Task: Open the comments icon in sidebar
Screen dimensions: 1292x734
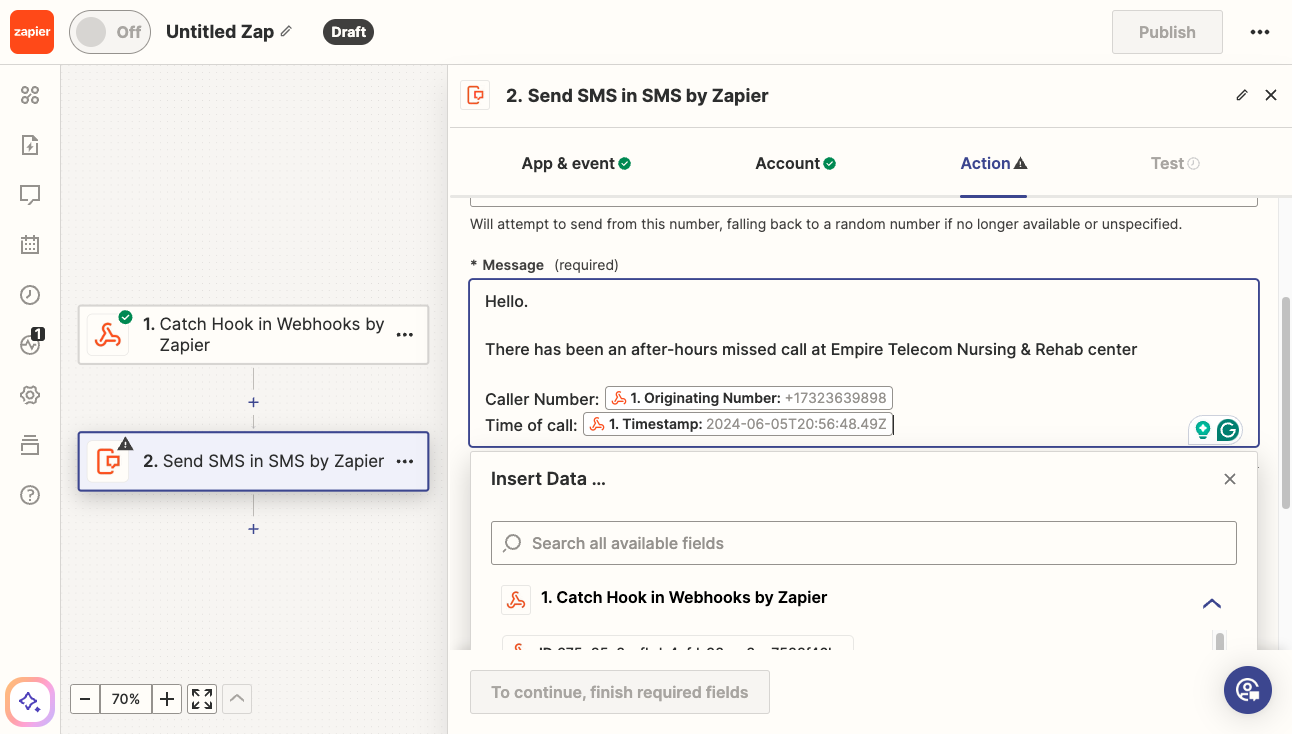Action: point(30,195)
